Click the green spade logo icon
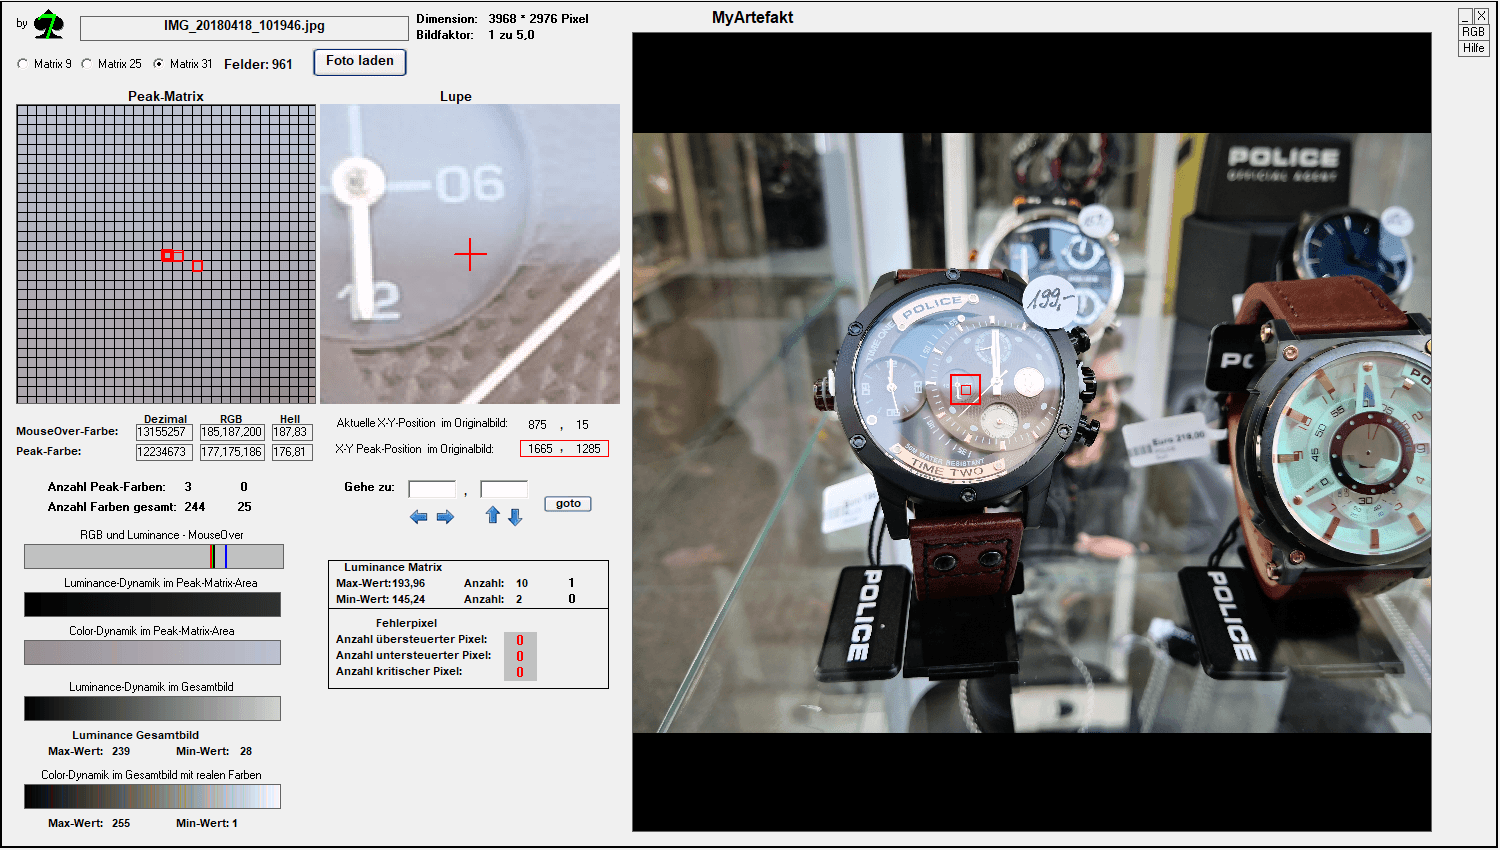 48,25
